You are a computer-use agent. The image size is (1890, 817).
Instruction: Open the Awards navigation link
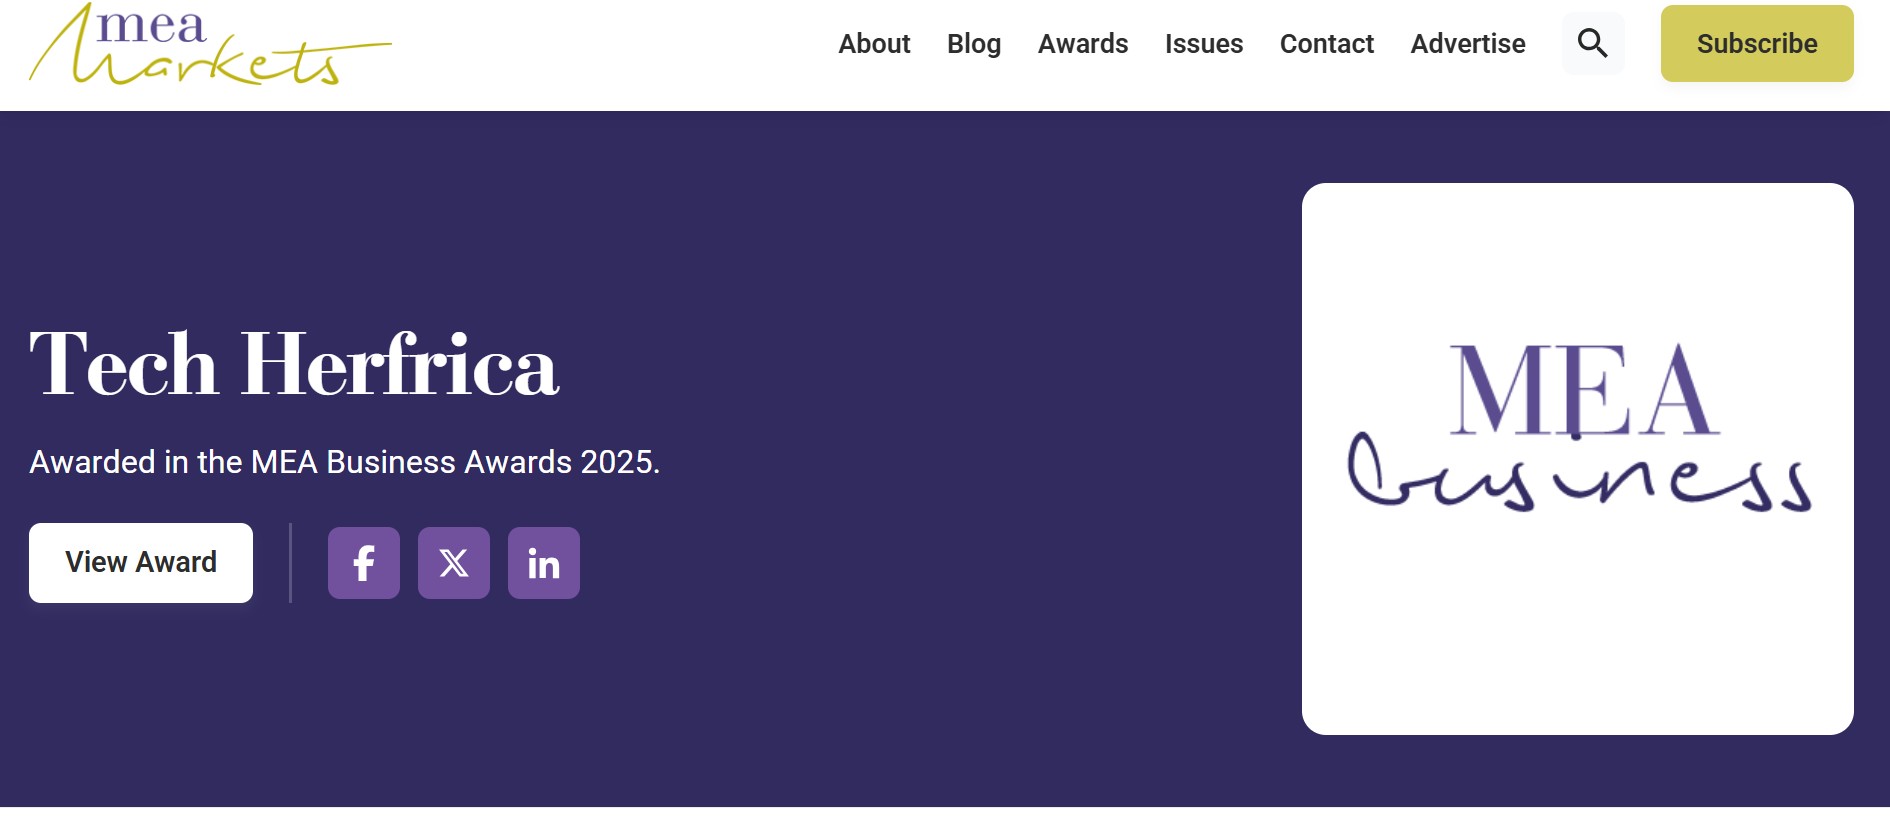click(x=1083, y=44)
